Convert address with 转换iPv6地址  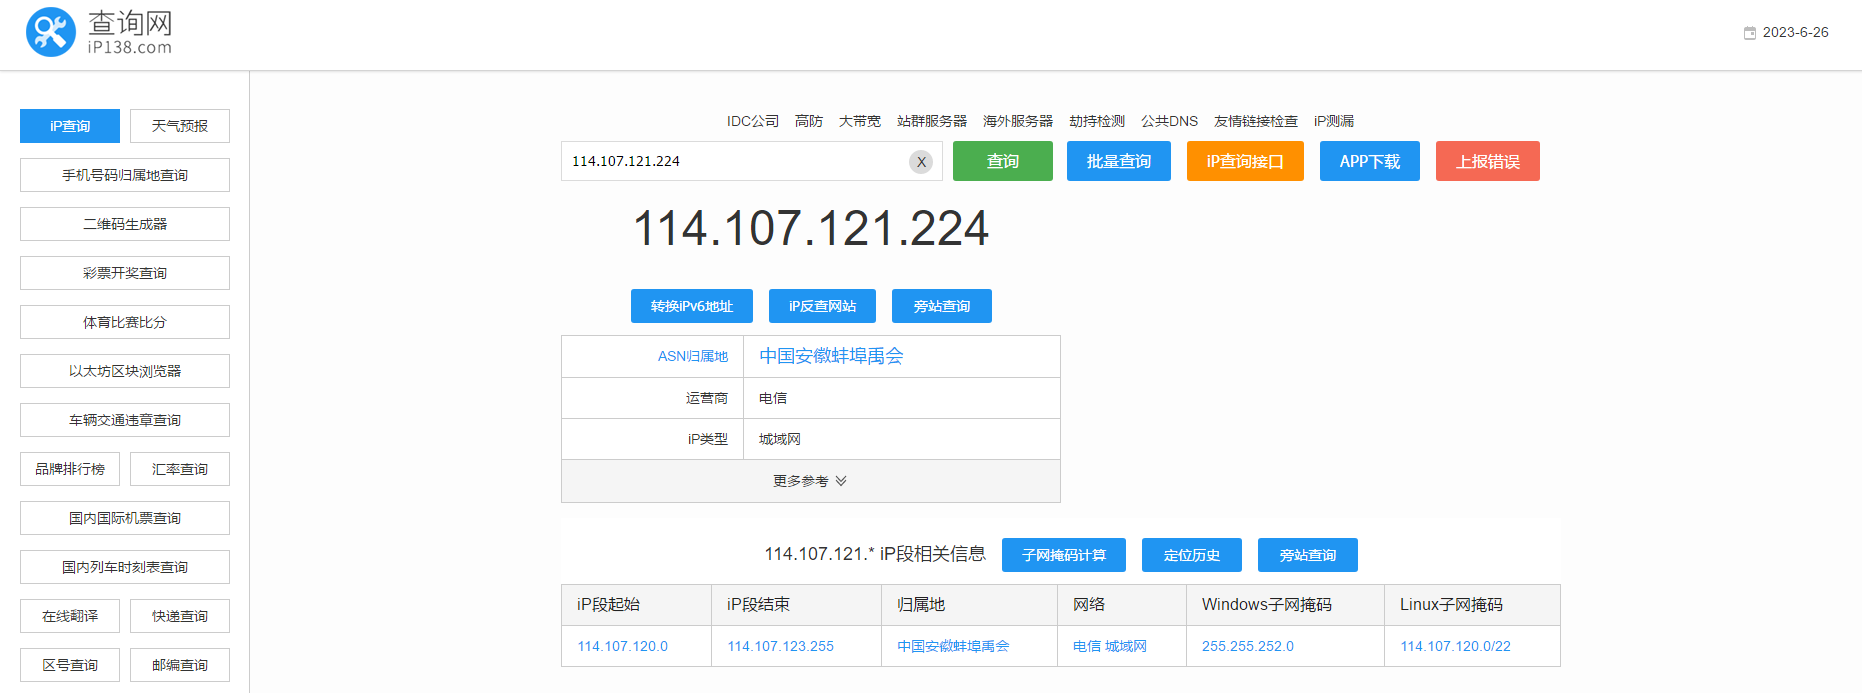691,306
